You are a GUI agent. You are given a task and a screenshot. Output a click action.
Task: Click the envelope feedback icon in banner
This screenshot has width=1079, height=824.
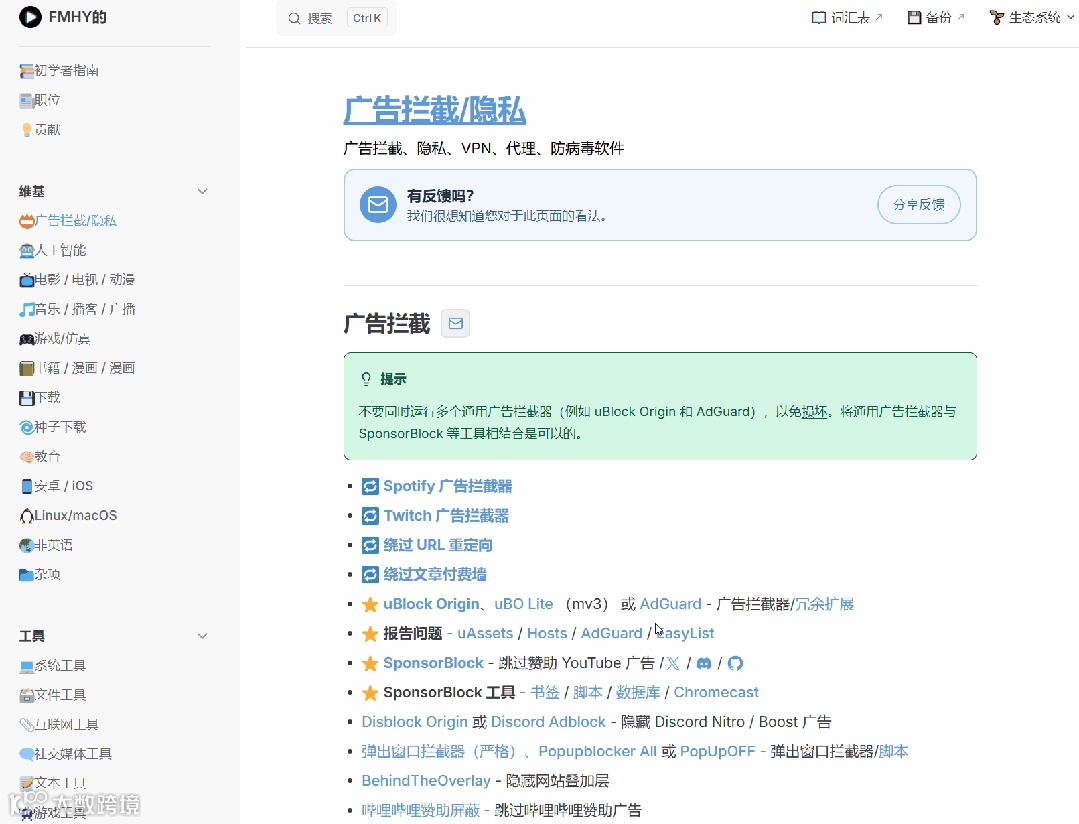[377, 204]
